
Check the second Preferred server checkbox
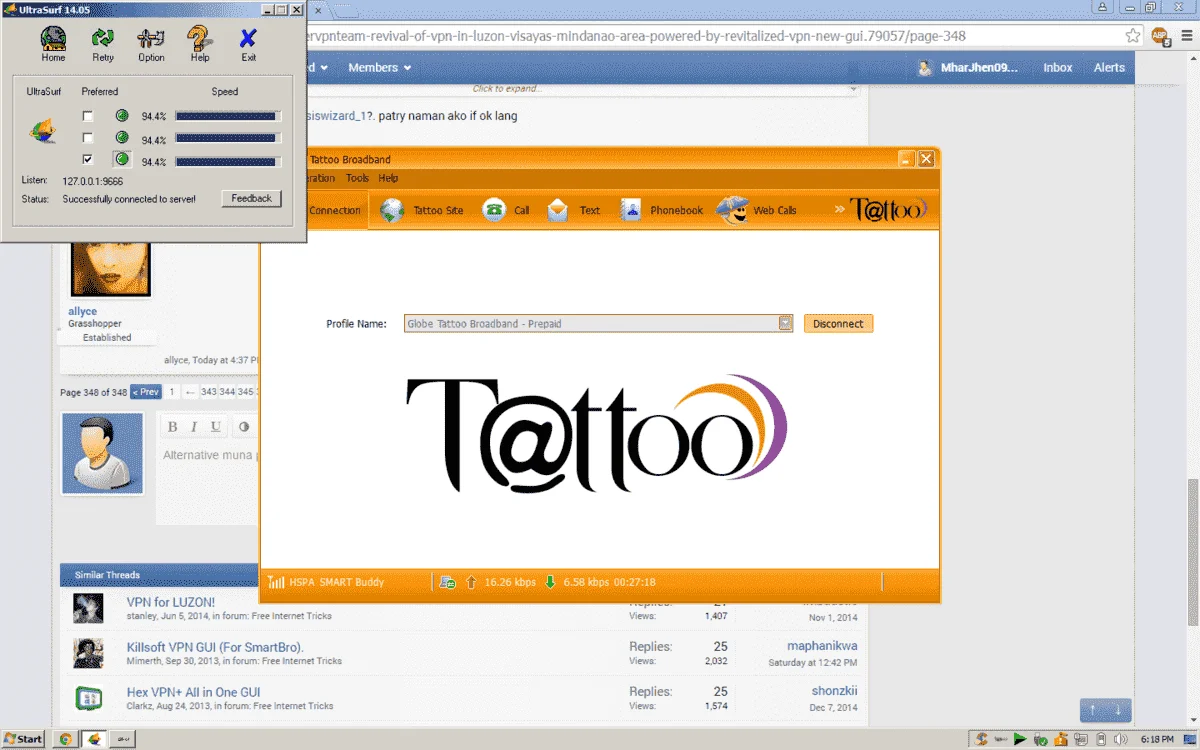(x=88, y=138)
